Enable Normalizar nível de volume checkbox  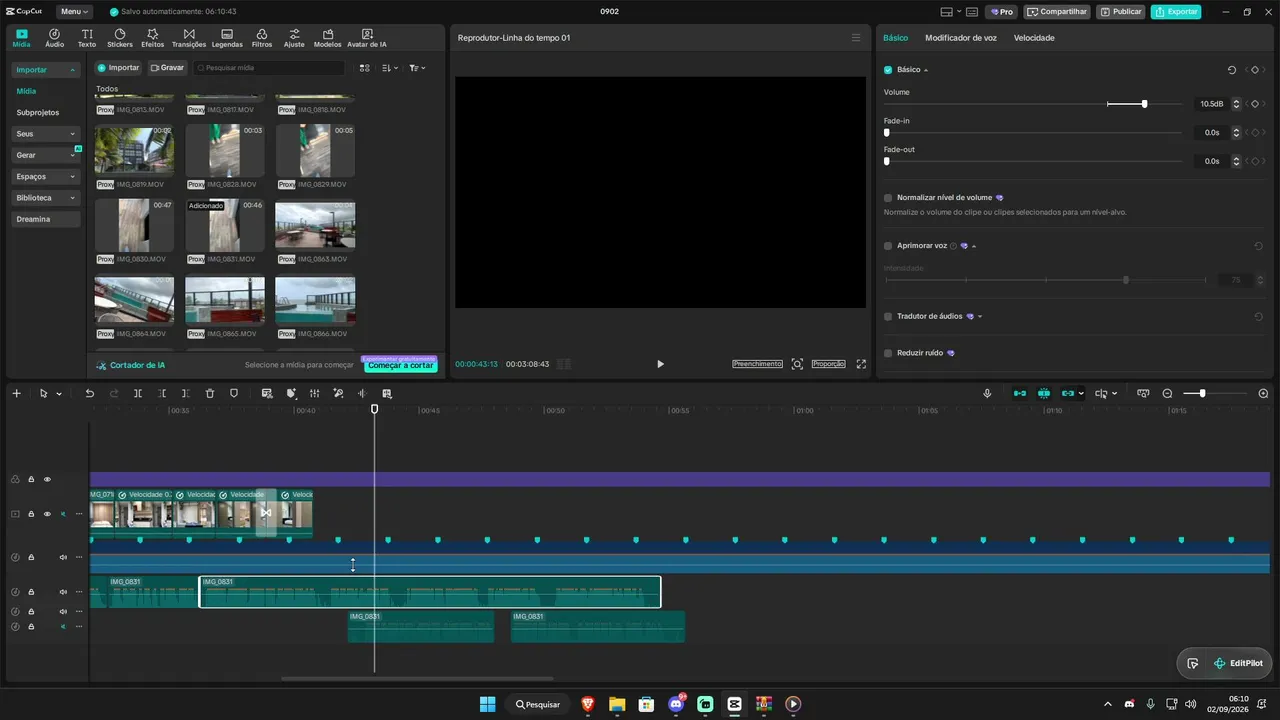888,198
